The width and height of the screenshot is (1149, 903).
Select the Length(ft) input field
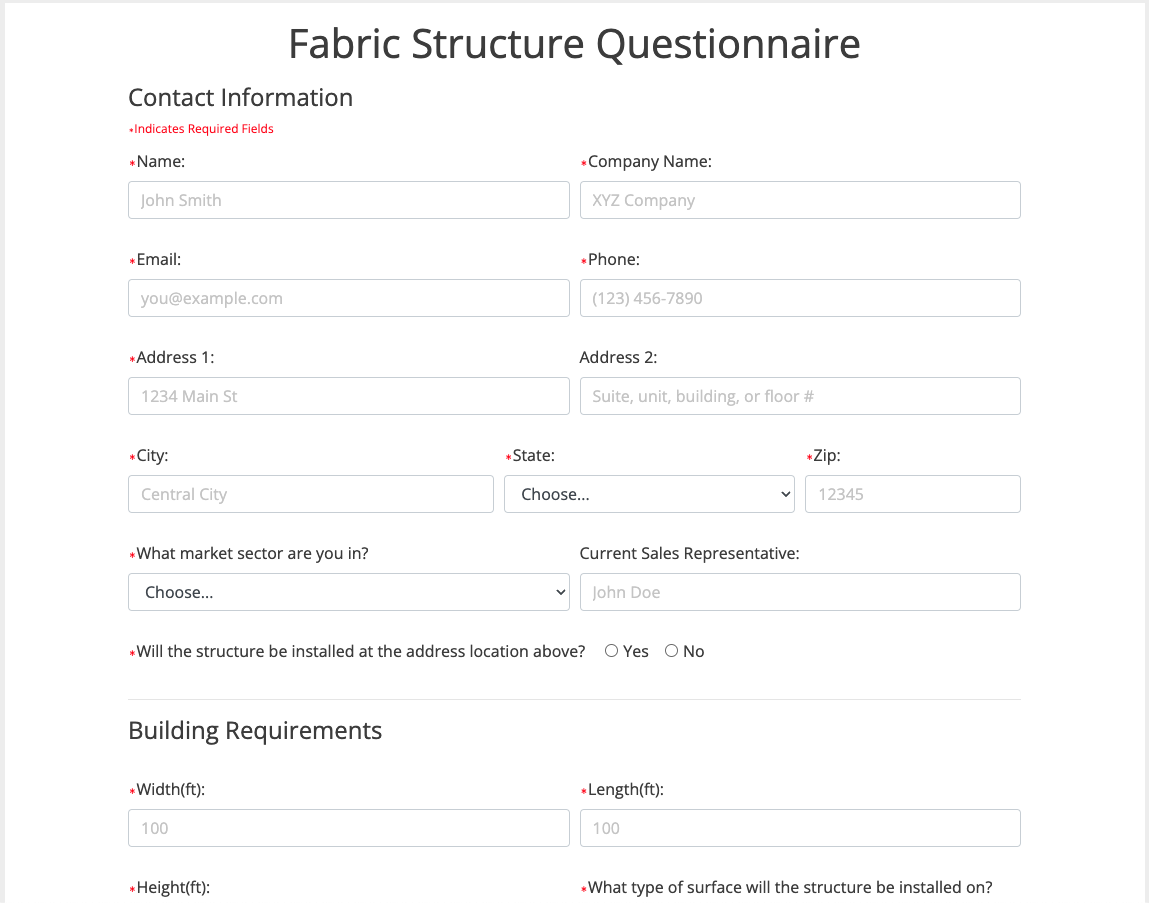point(800,828)
